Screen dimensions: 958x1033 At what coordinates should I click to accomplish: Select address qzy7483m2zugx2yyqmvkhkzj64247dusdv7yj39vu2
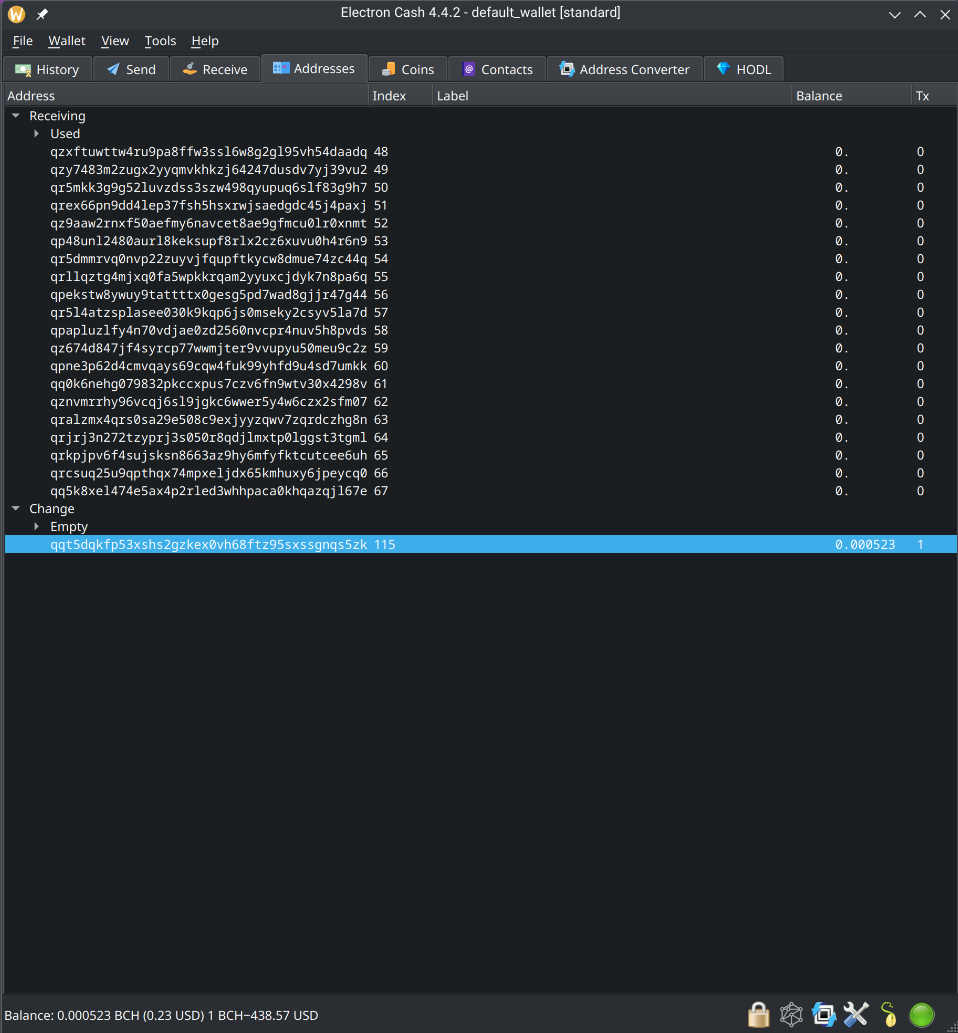(480, 169)
